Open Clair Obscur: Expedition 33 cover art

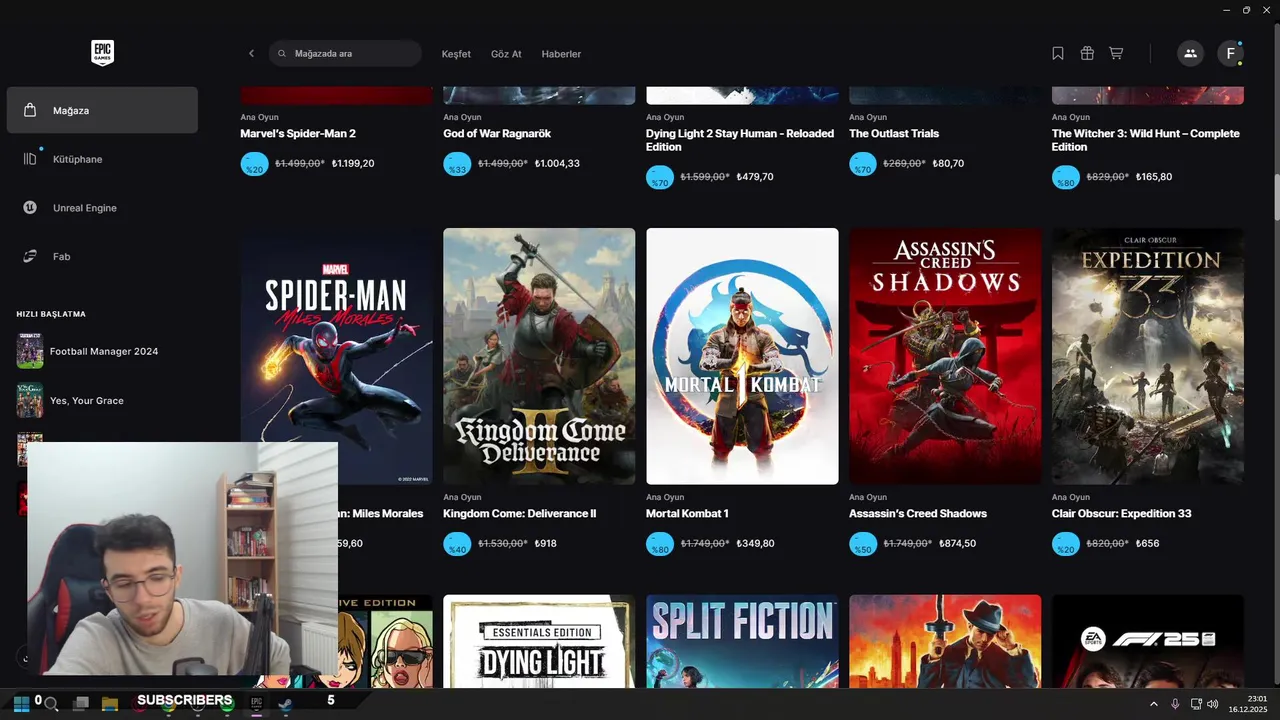[1148, 356]
